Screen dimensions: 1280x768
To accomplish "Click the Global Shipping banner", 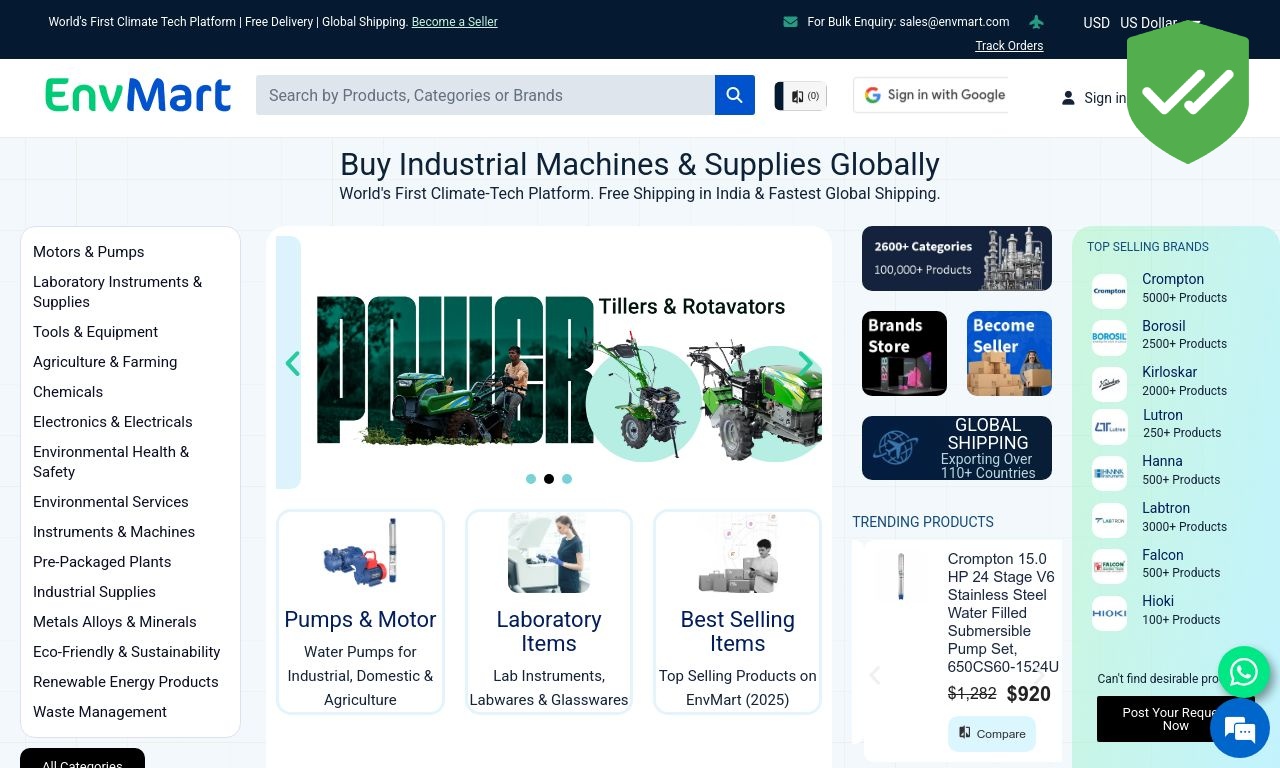I will click(x=957, y=448).
